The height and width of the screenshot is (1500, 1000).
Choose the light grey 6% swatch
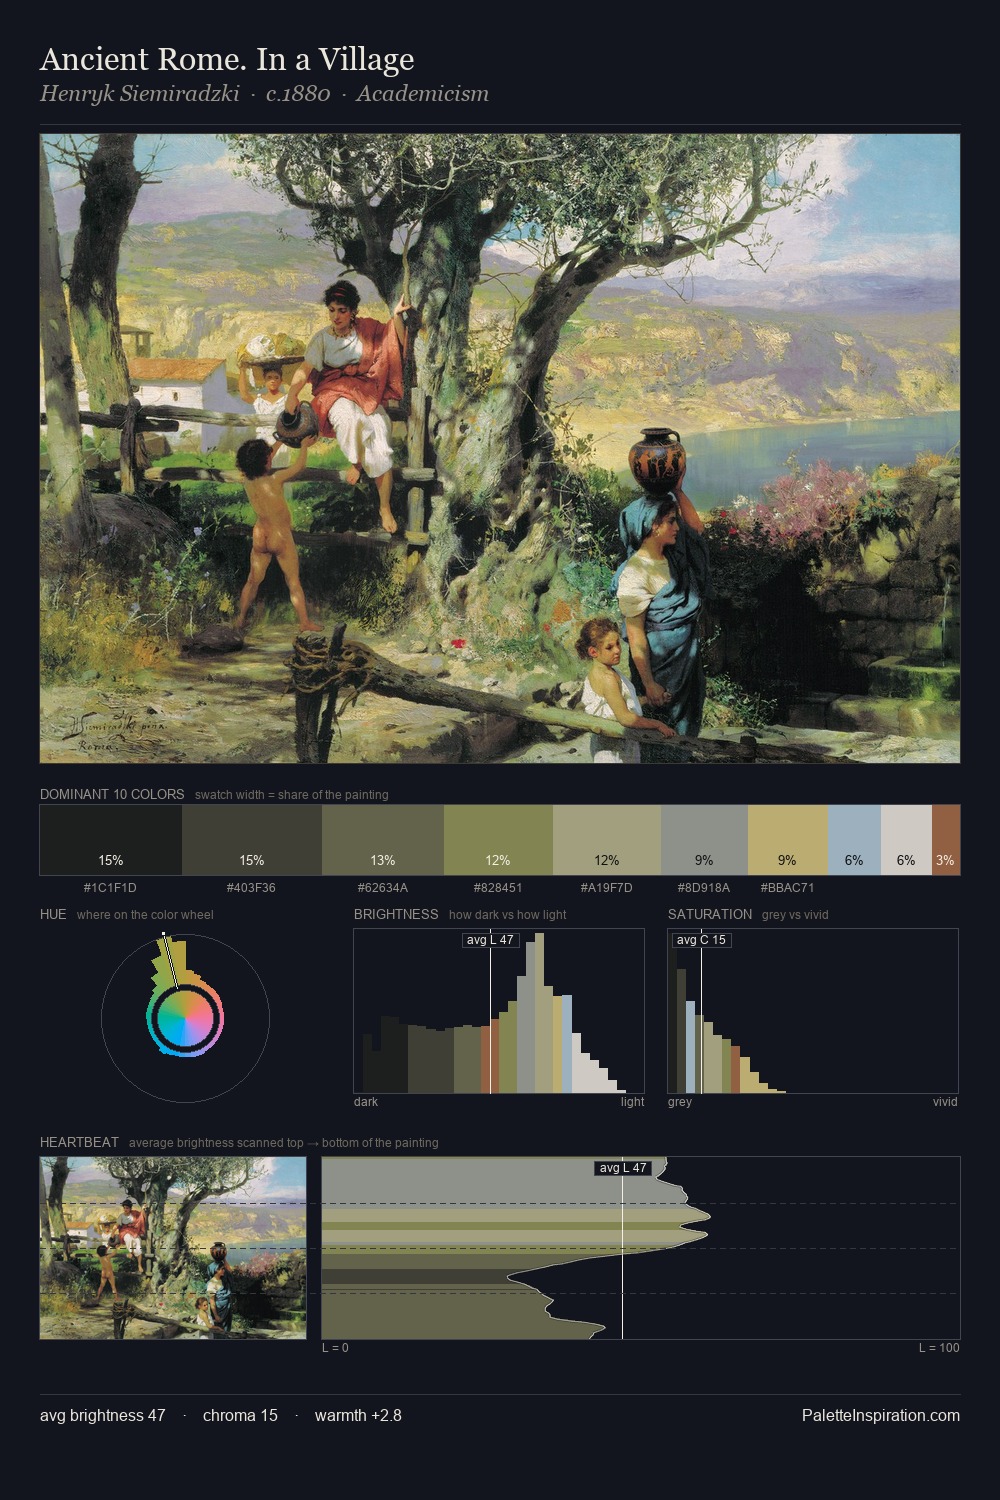906,840
